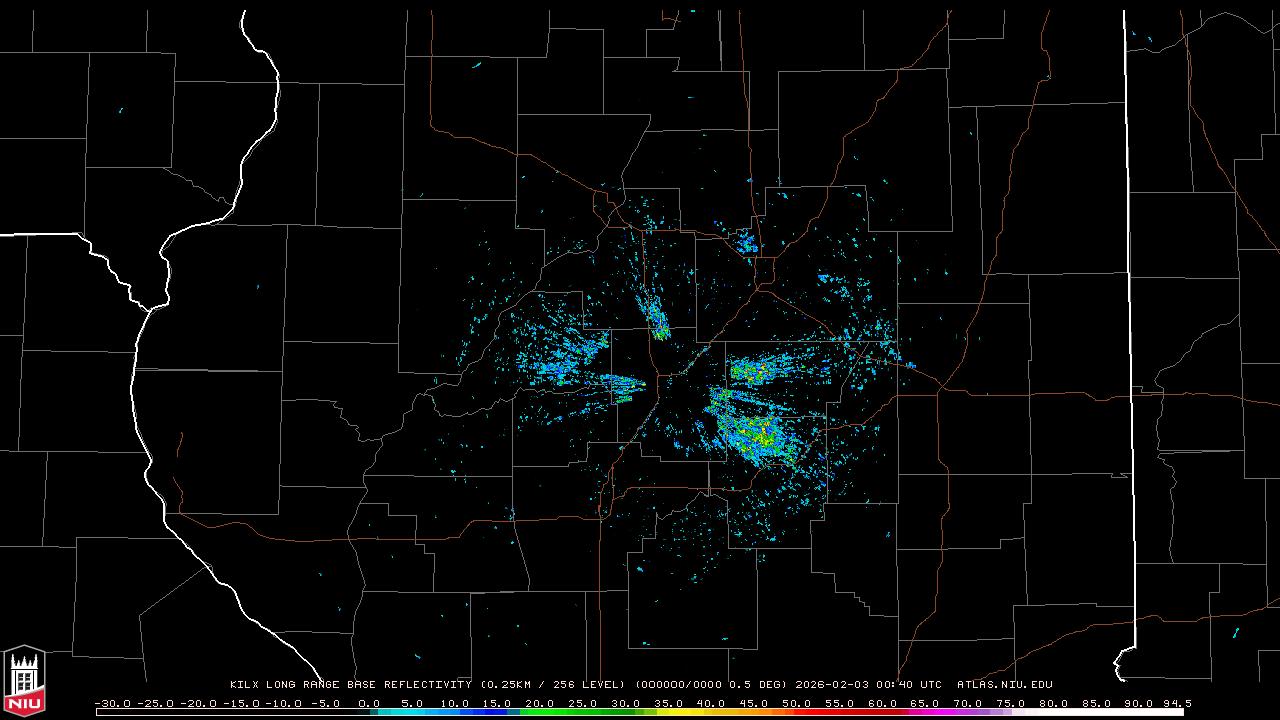The width and height of the screenshot is (1280, 720).
Task: Click the red 50.0 dBZ color on scale
Action: (x=797, y=712)
